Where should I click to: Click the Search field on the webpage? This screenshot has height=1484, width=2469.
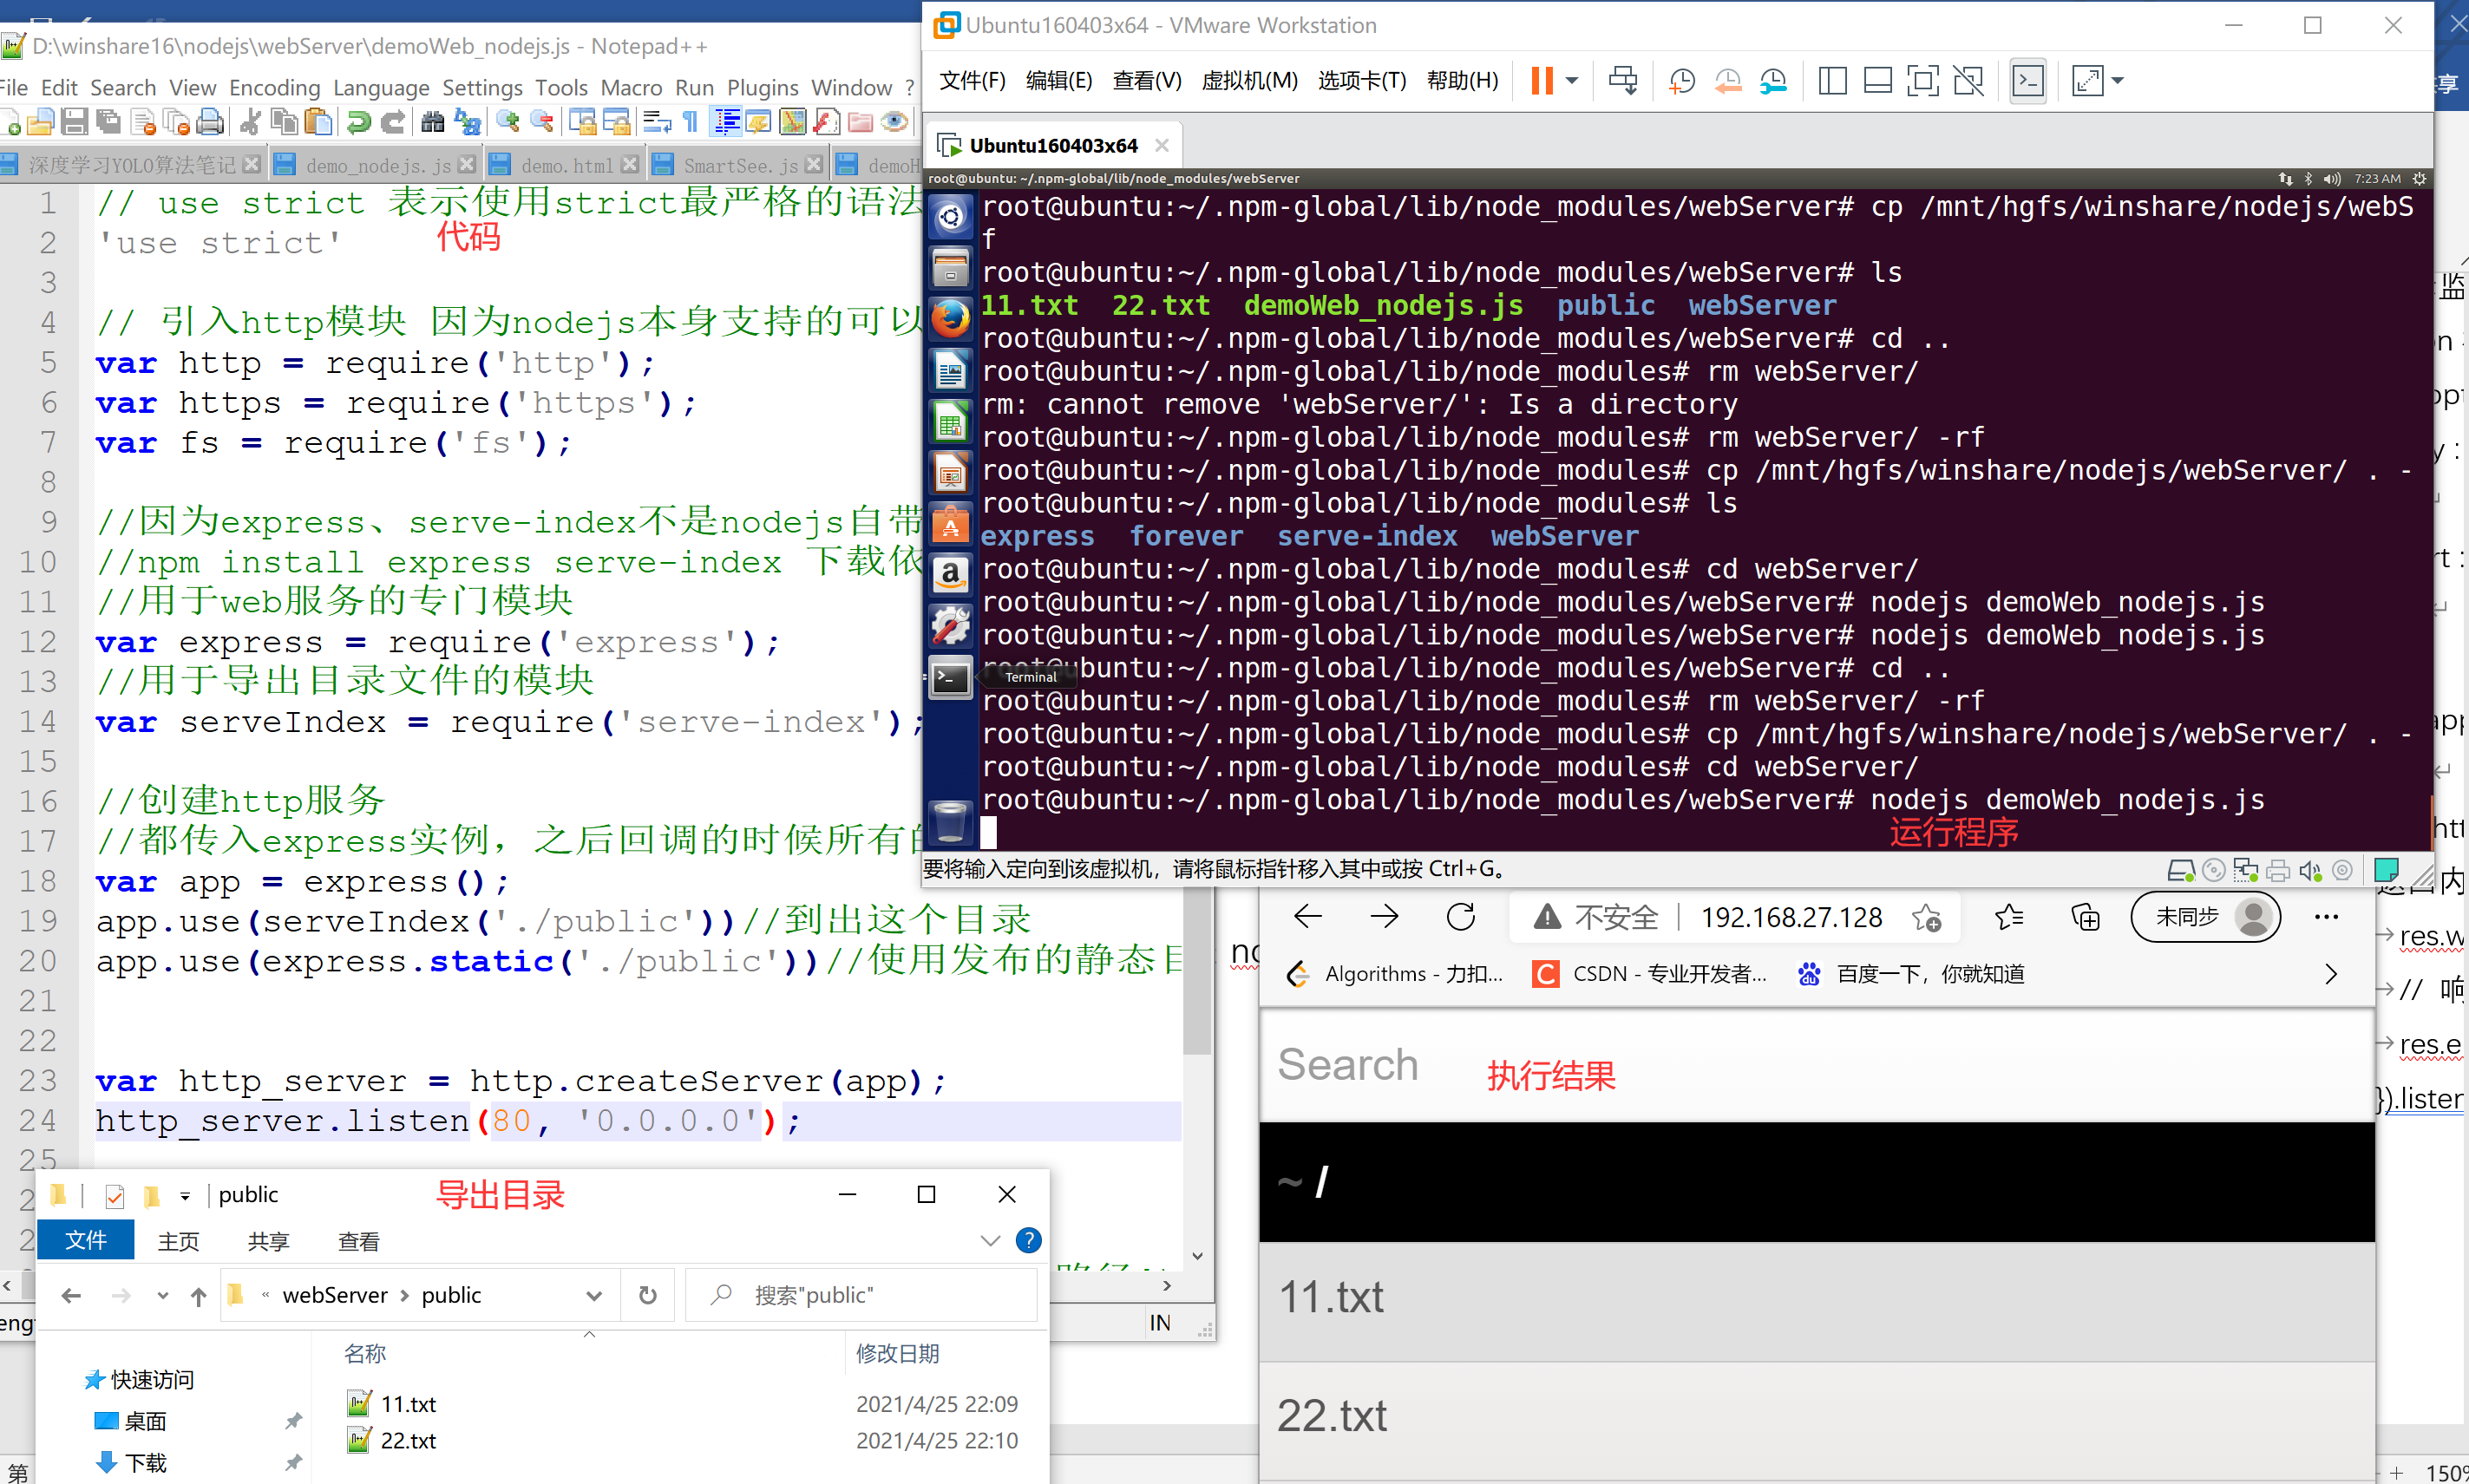(x=1348, y=1064)
